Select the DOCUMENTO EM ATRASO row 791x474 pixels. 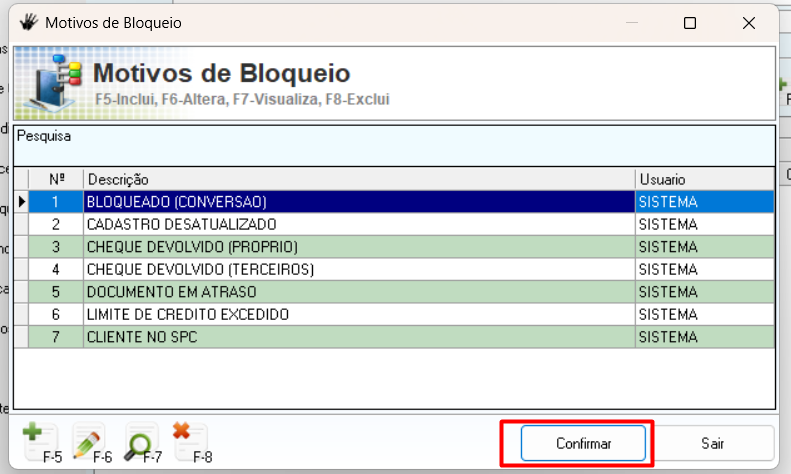click(x=358, y=292)
